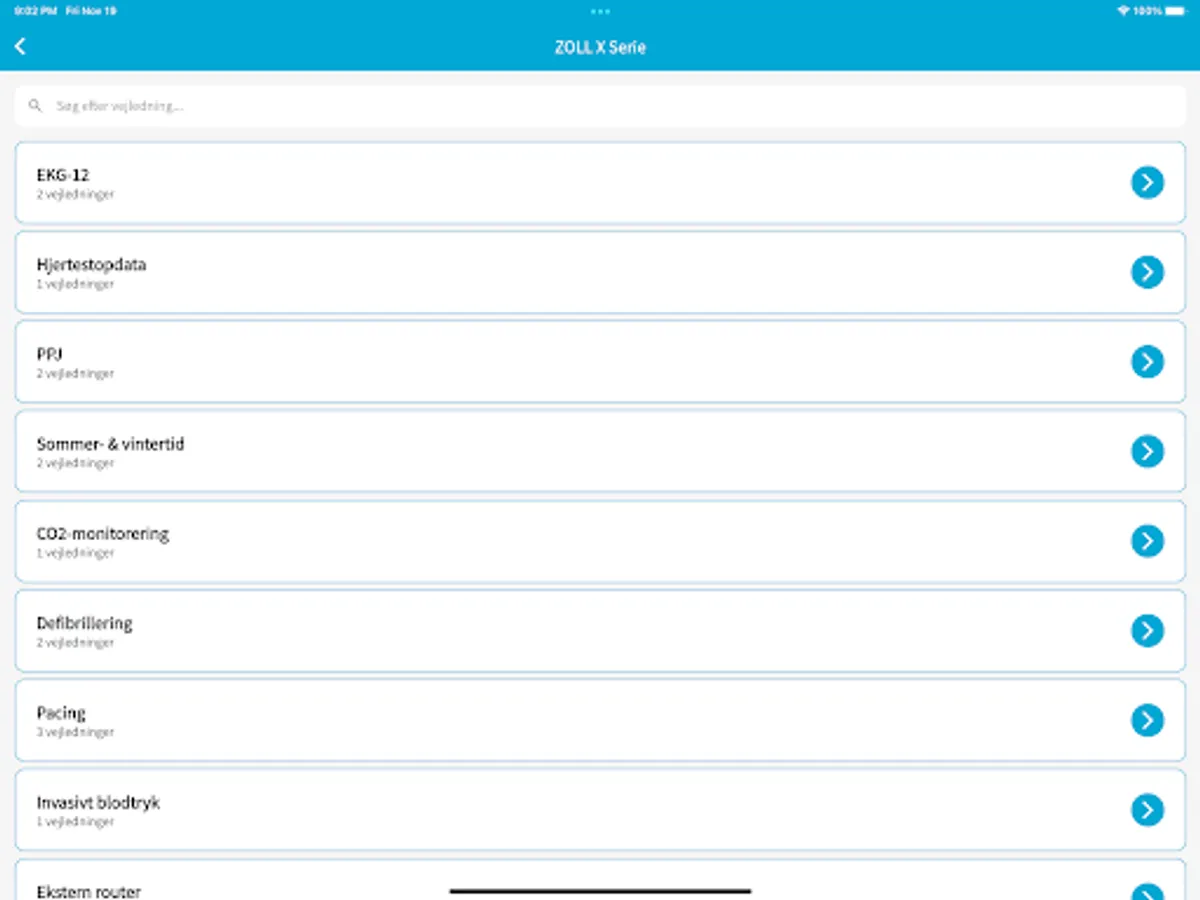
Task: Tap the Wi-Fi status icon
Action: [1123, 11]
